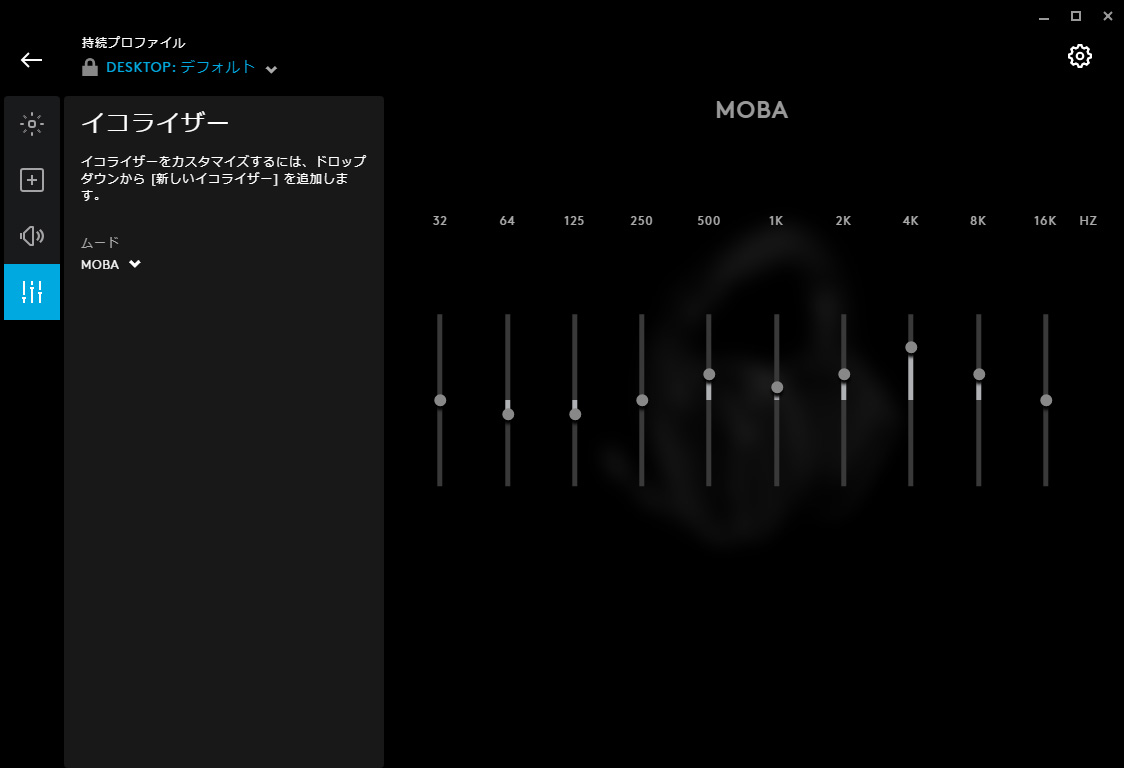Click the 1K slider handle
Screen dimensions: 1124x768
click(777, 387)
